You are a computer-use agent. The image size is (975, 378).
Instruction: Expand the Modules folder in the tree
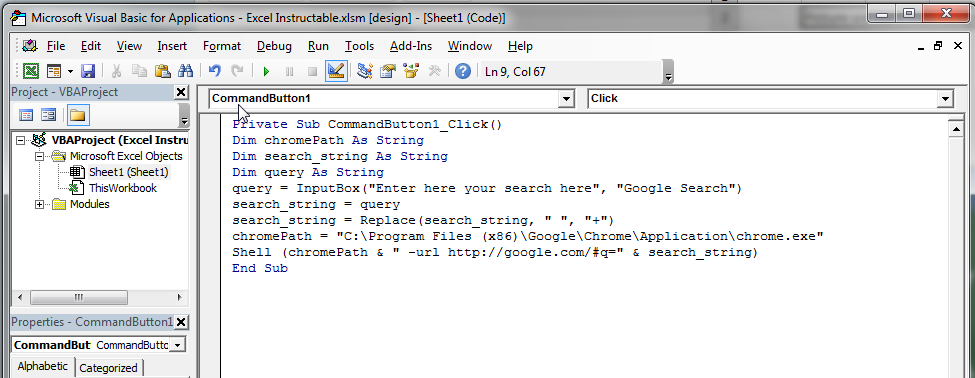tap(40, 204)
